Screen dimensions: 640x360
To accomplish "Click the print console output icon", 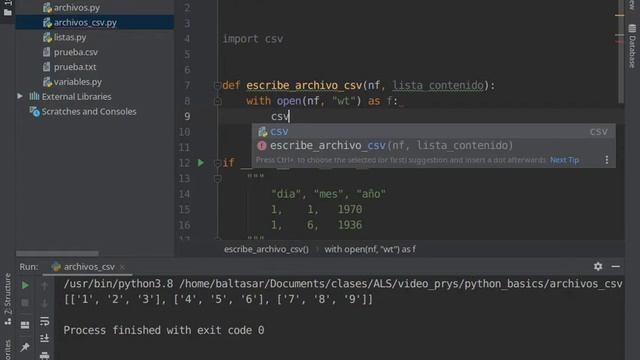I will click(44, 356).
